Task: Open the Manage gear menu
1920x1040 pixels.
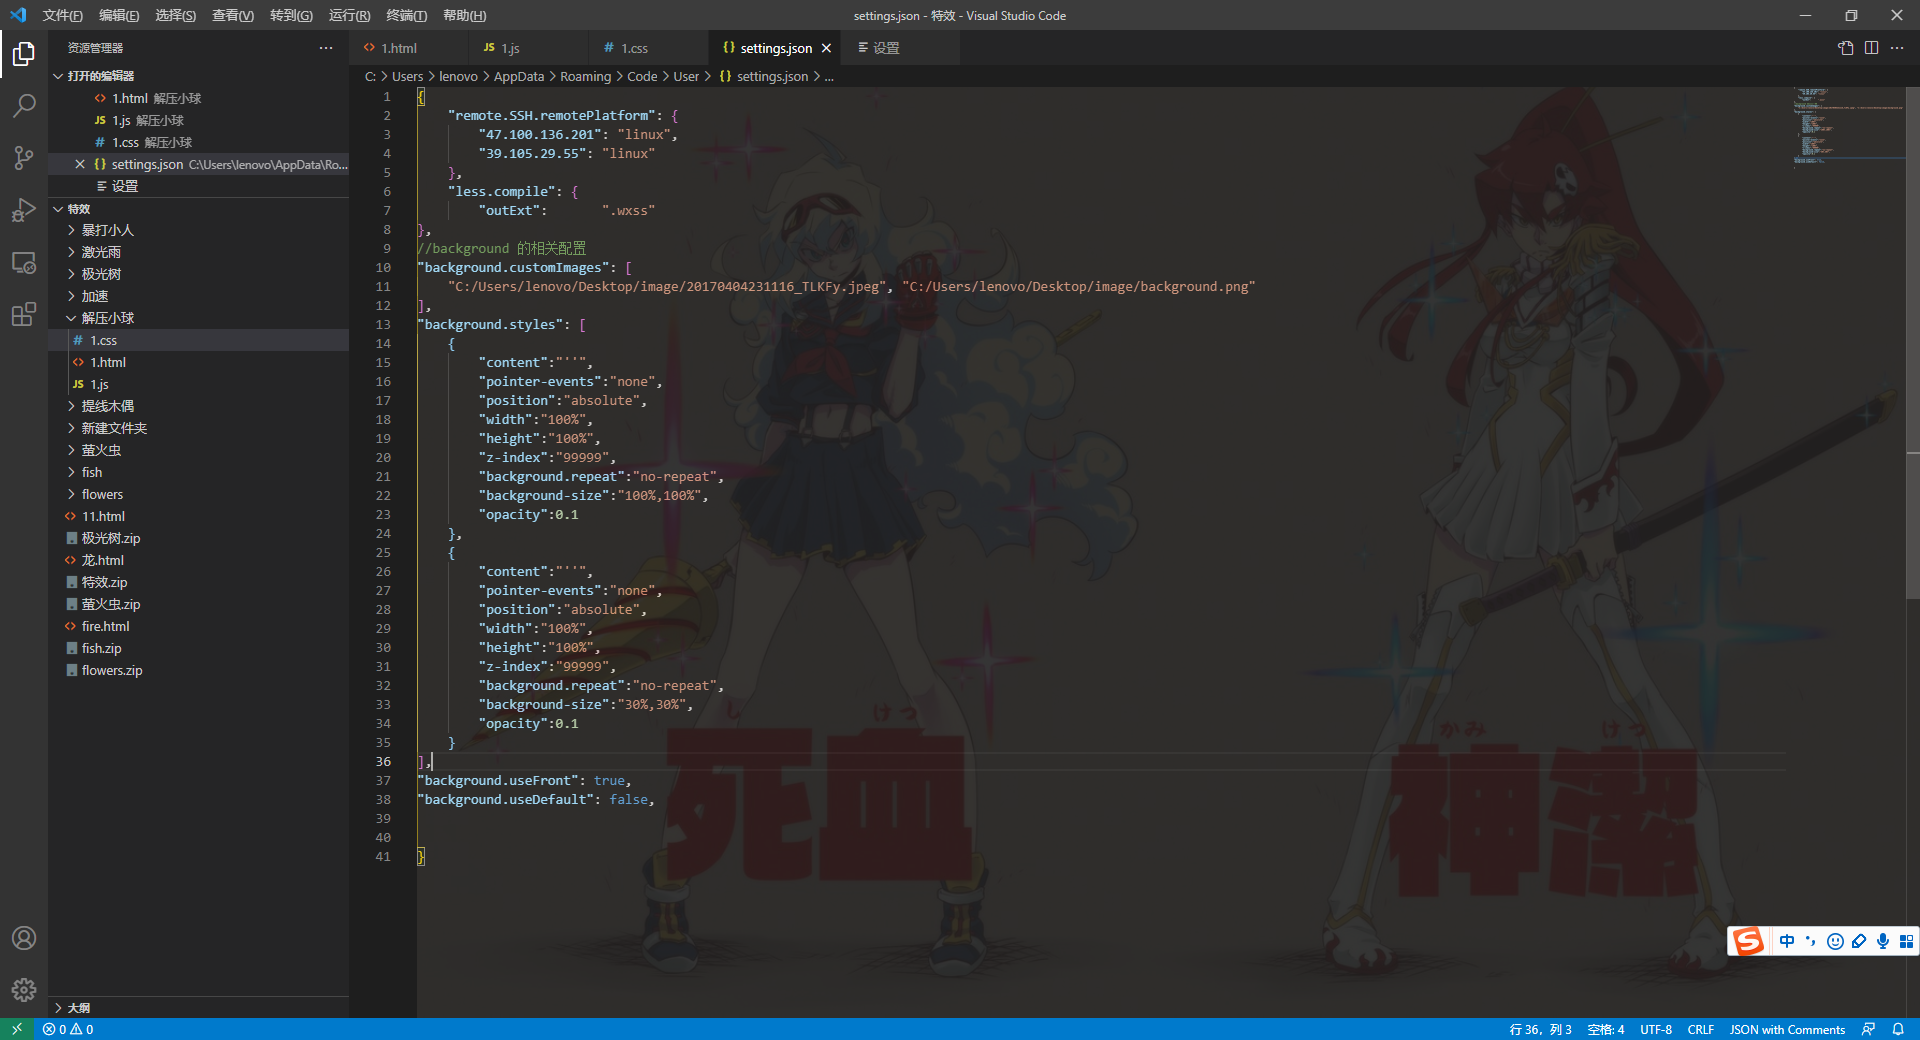Action: click(24, 990)
